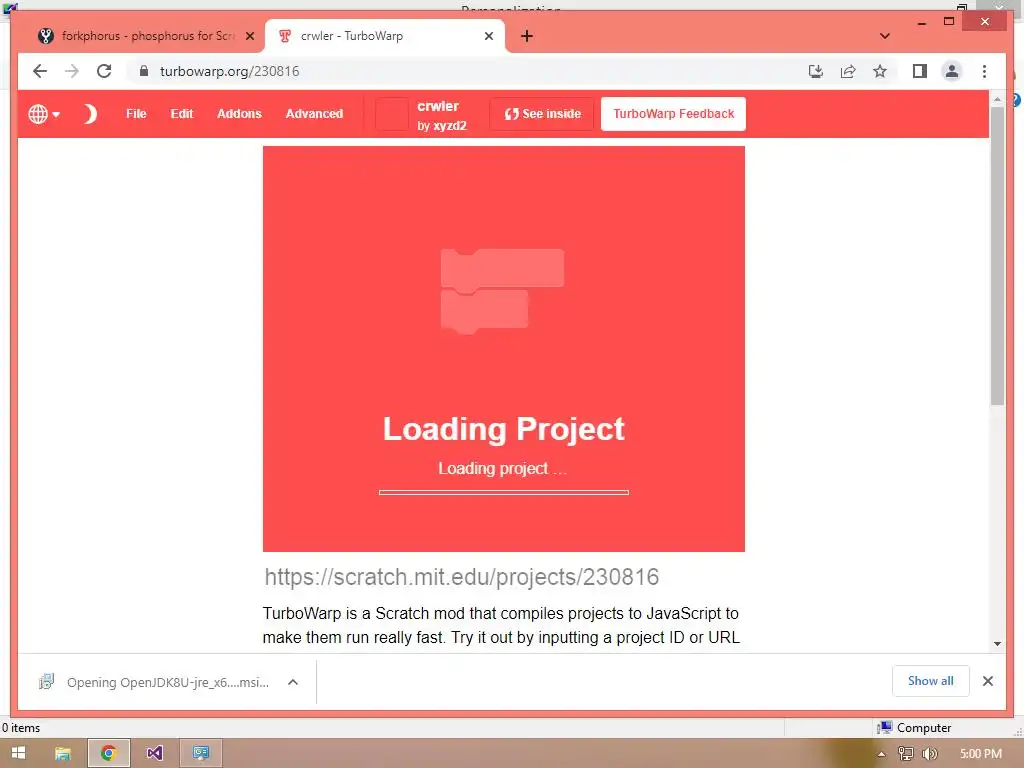Click the project URL input field
The image size is (1024, 768).
click(x=503, y=577)
